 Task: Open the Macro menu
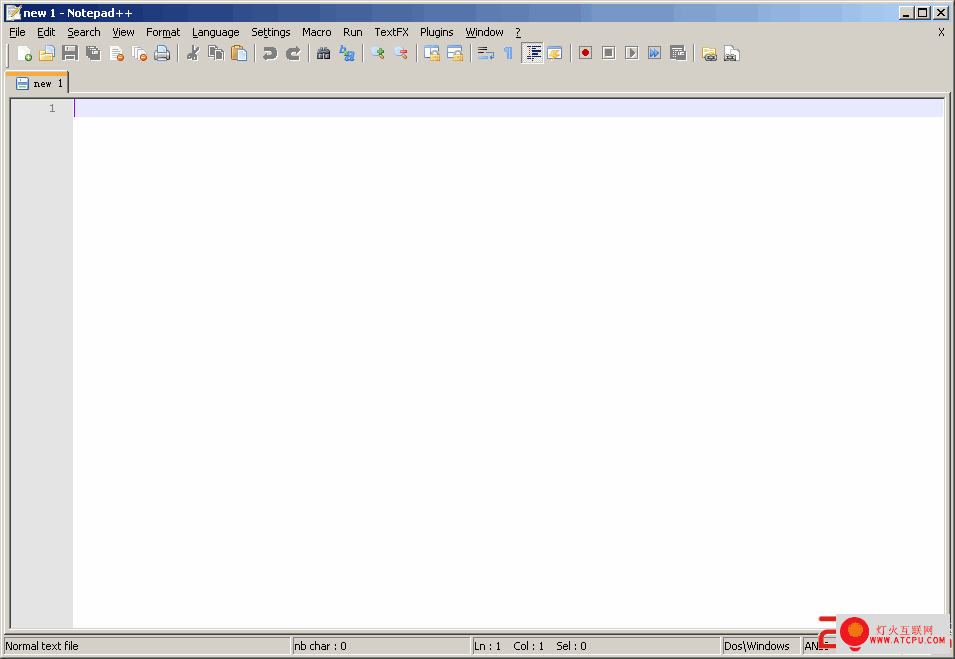(x=317, y=32)
